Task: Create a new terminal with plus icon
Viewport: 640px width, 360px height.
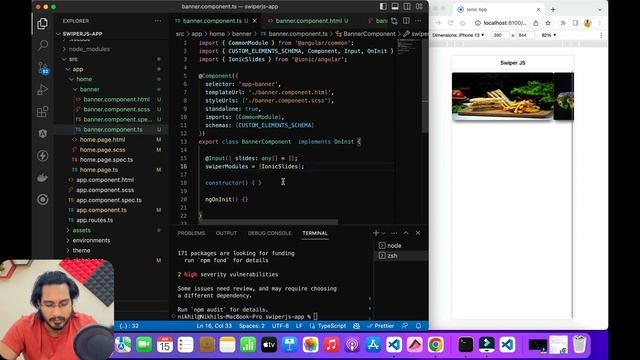Action: [x=376, y=233]
